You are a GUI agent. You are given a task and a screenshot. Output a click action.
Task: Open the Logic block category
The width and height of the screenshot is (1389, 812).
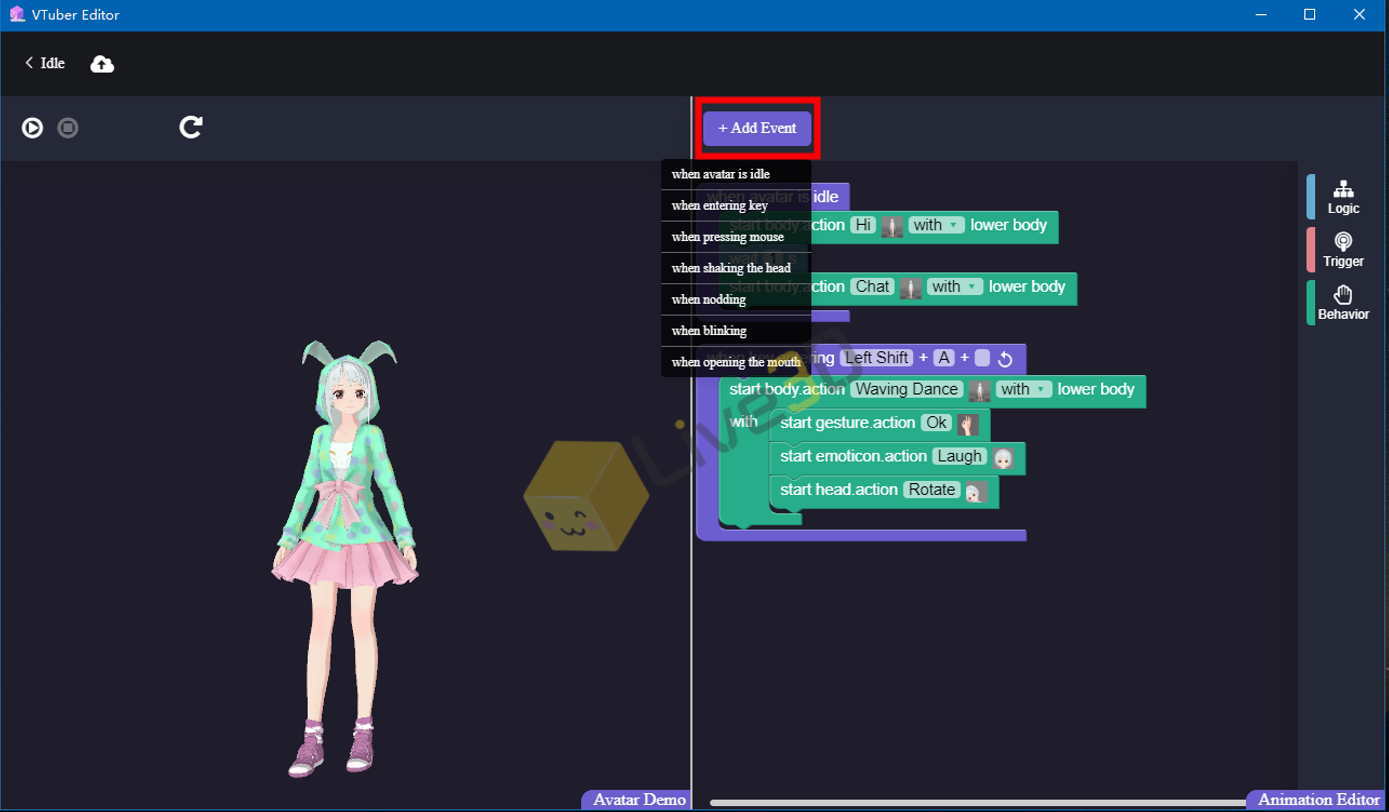click(1342, 196)
